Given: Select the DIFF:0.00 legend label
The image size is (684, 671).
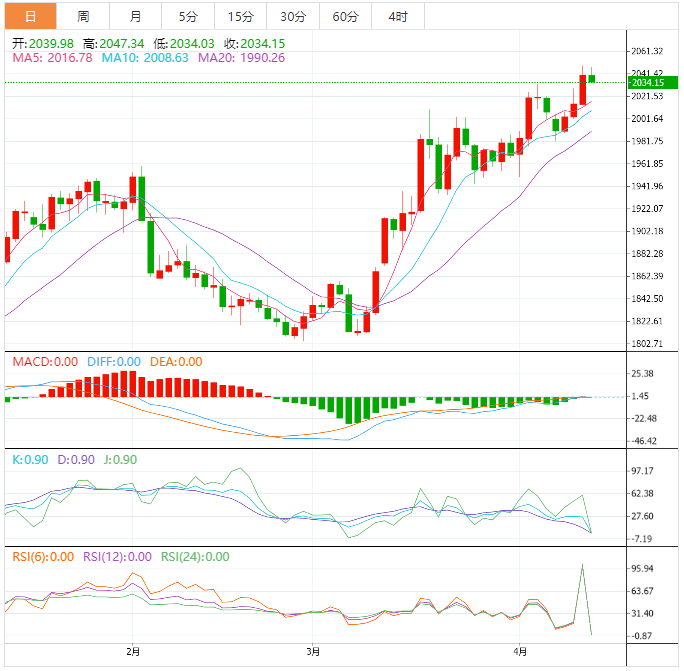Looking at the screenshot, I should pyautogui.click(x=114, y=361).
